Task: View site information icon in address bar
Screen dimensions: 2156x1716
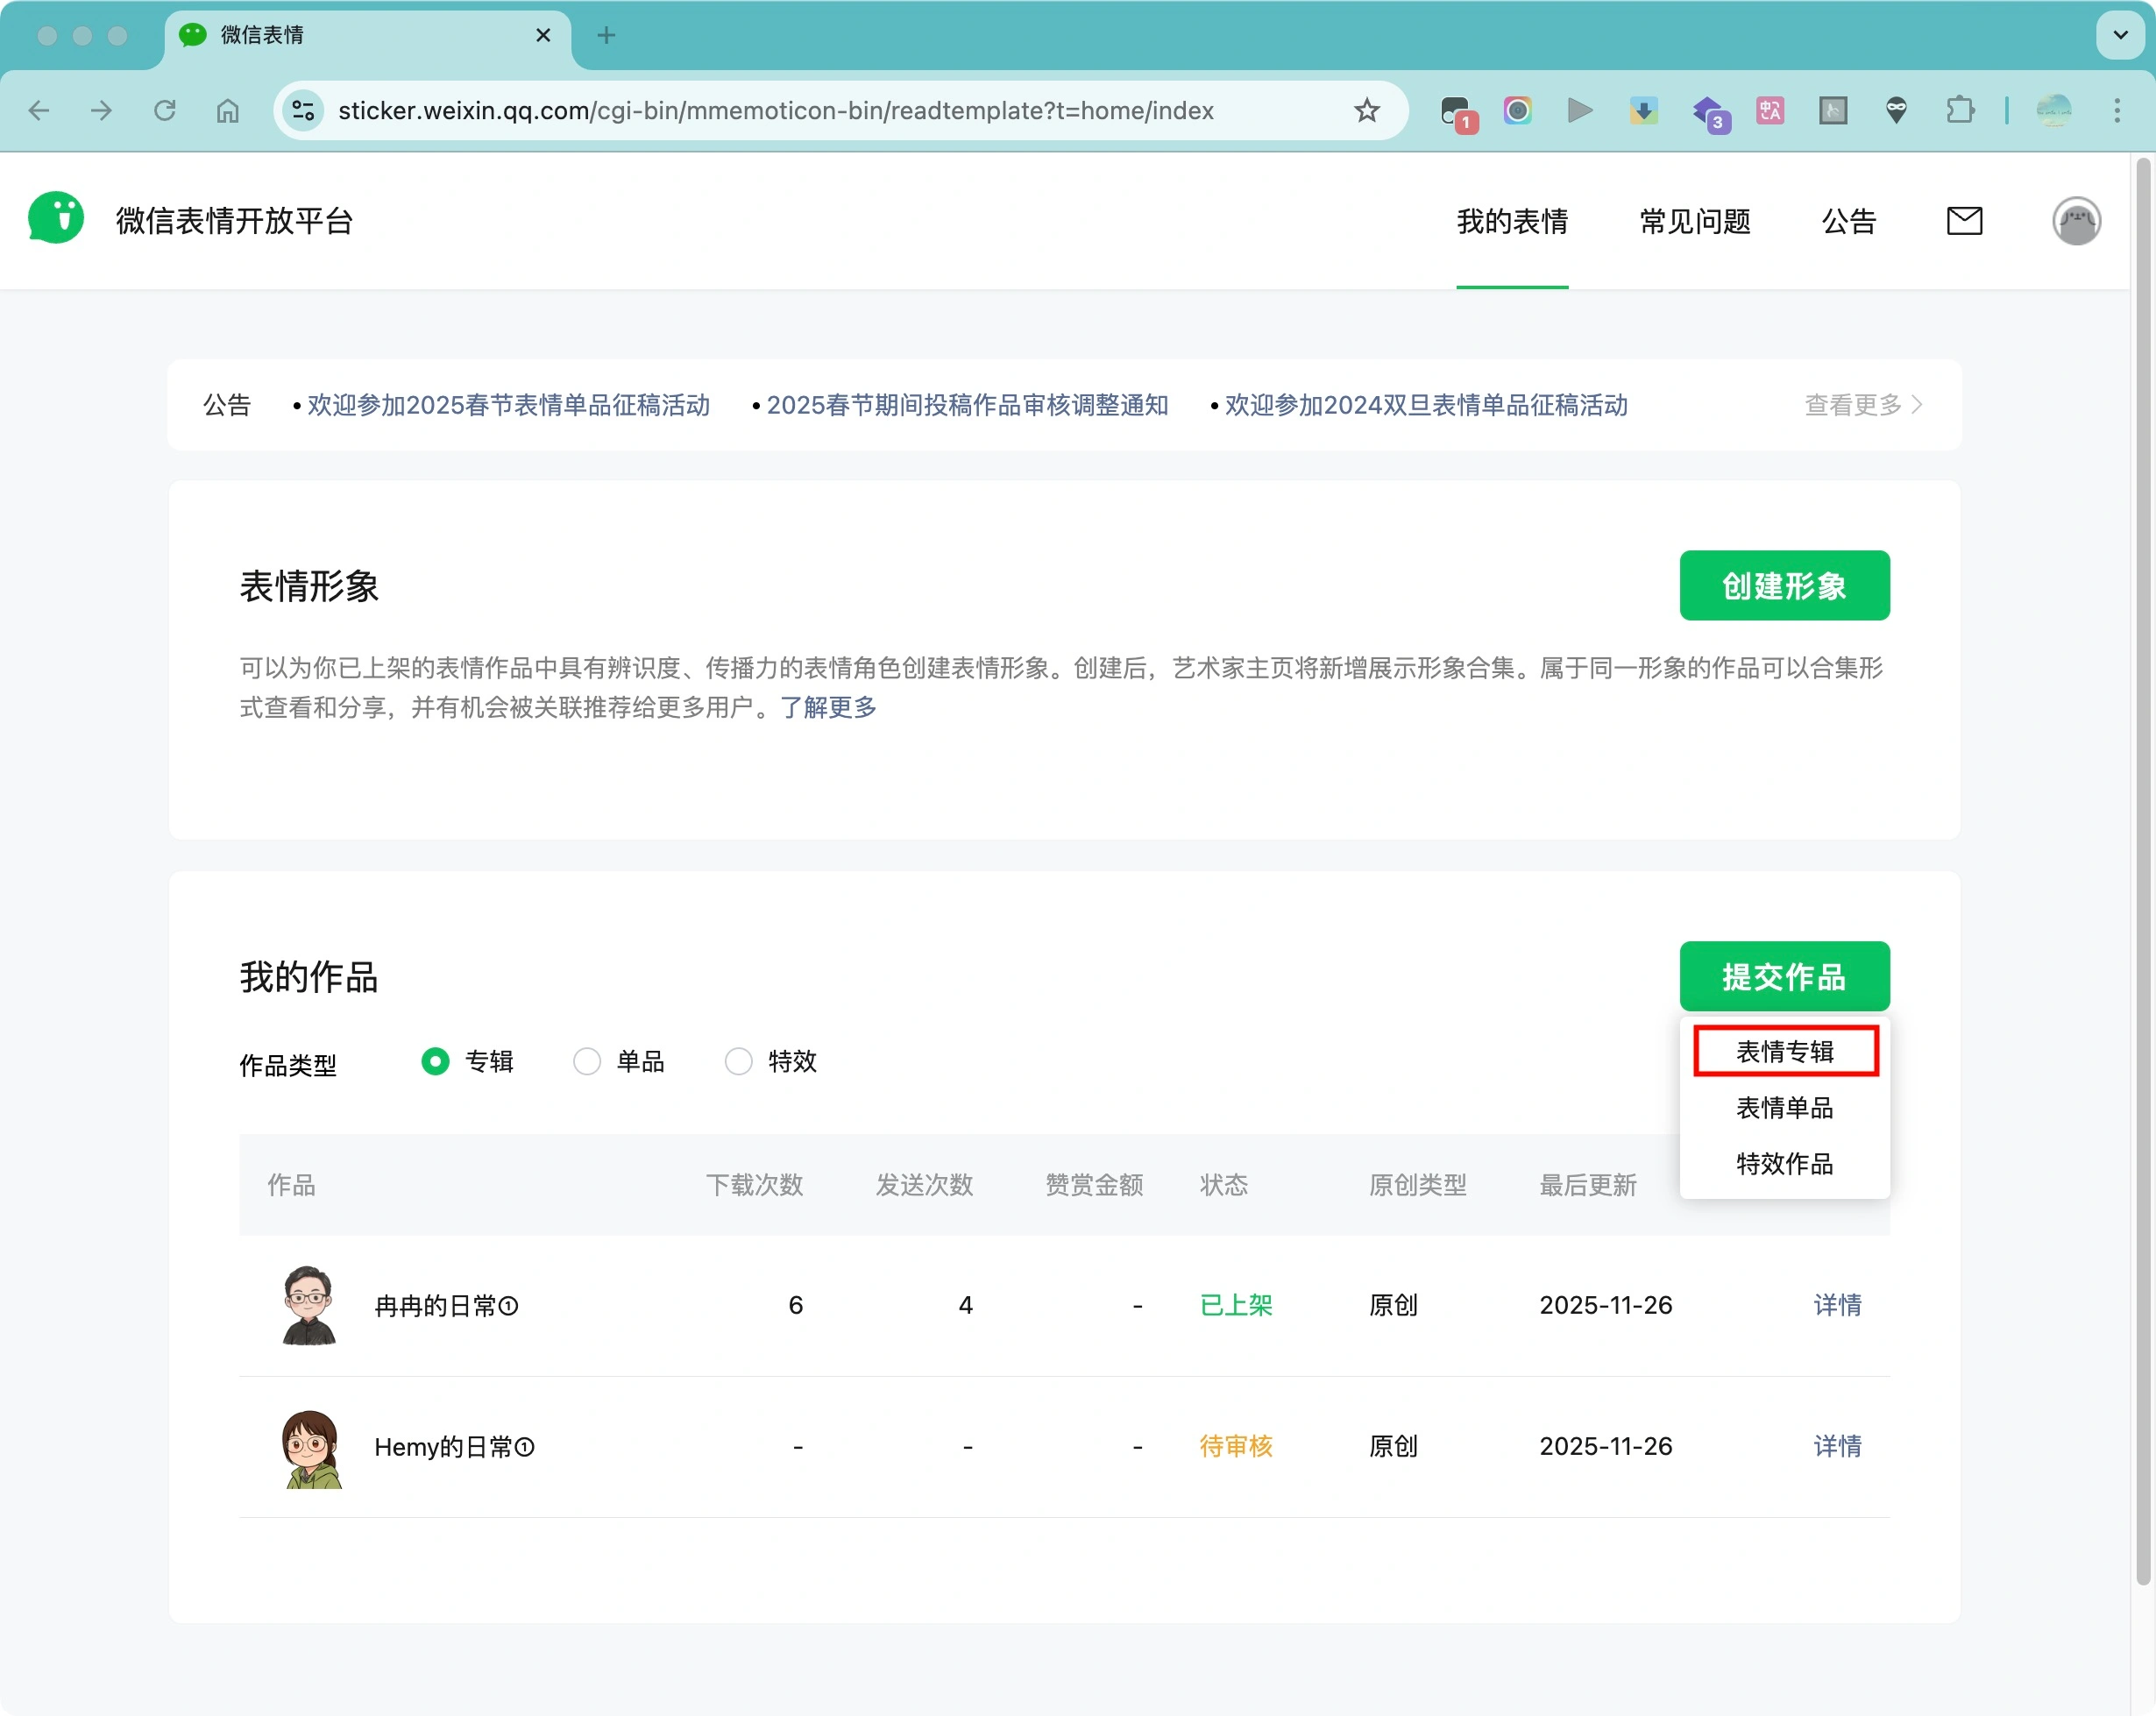Action: (303, 111)
